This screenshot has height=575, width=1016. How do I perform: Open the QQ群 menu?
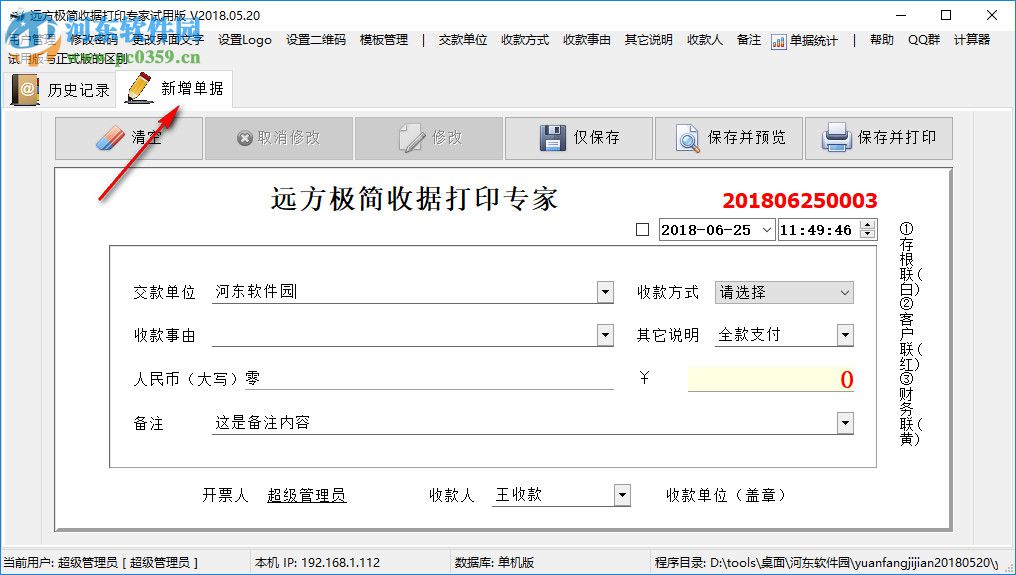[x=924, y=40]
